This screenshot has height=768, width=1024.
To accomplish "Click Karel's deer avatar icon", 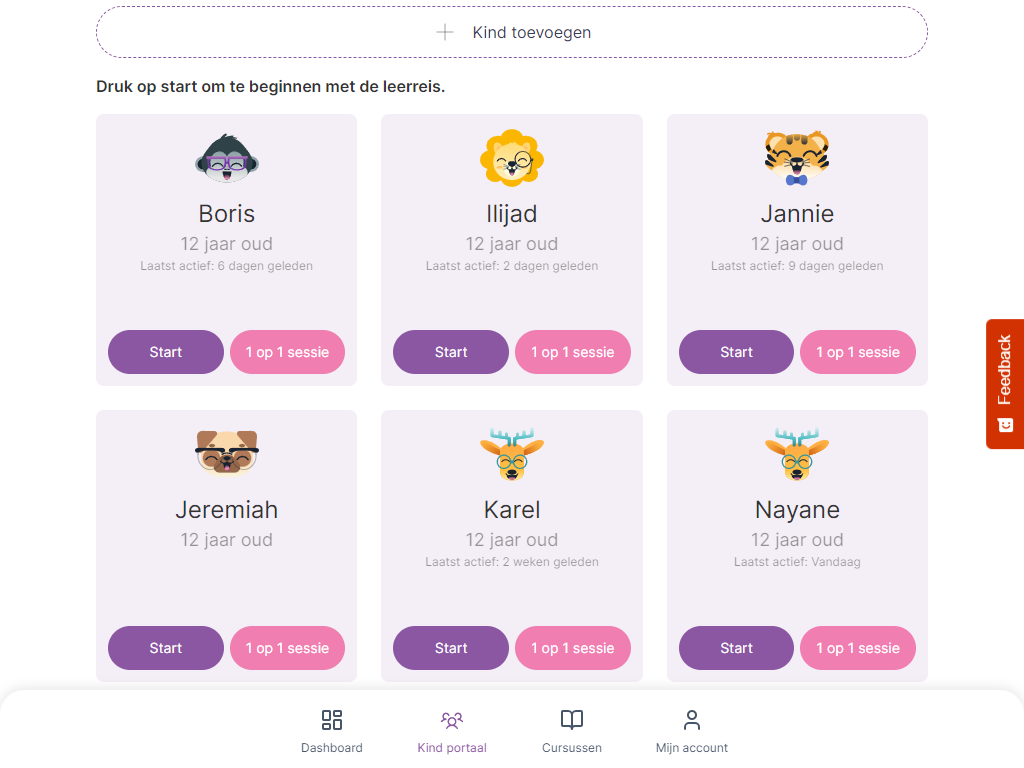I will click(x=511, y=453).
